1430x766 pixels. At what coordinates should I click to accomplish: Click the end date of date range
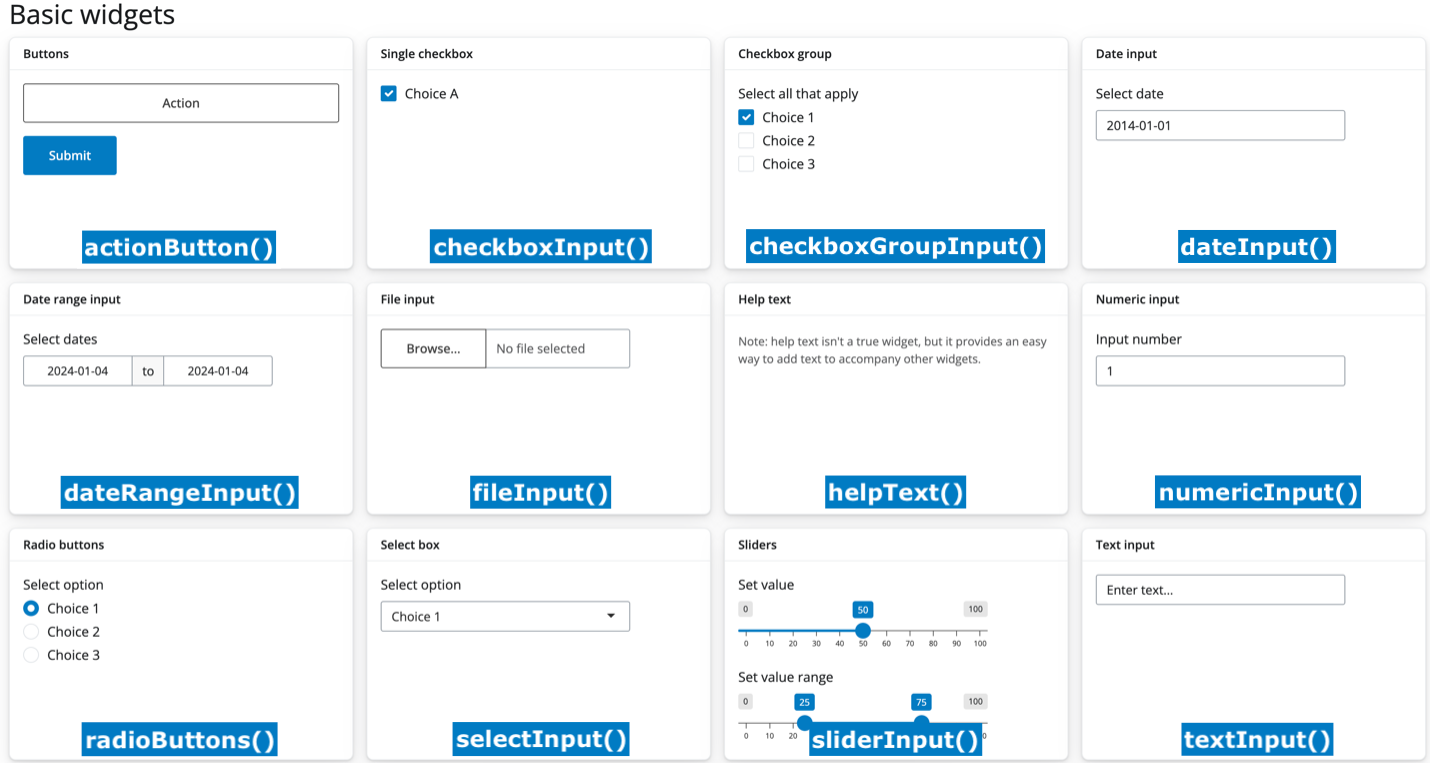pos(218,371)
